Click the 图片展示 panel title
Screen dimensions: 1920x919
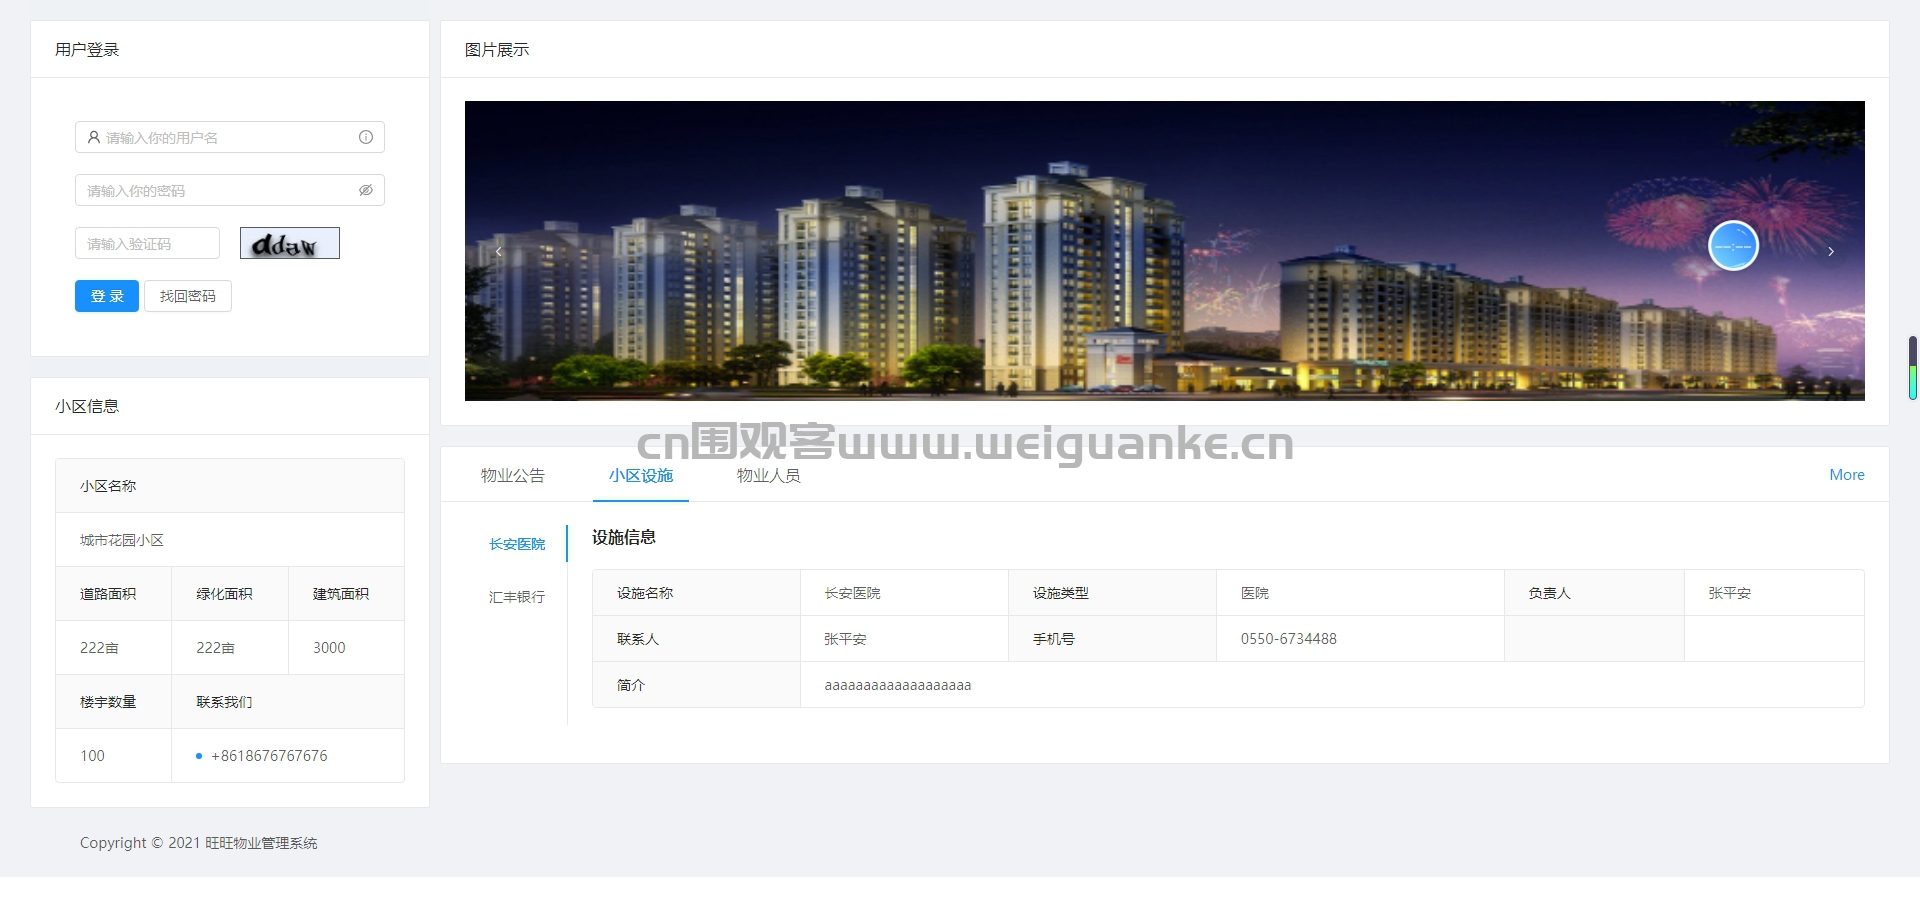(497, 49)
